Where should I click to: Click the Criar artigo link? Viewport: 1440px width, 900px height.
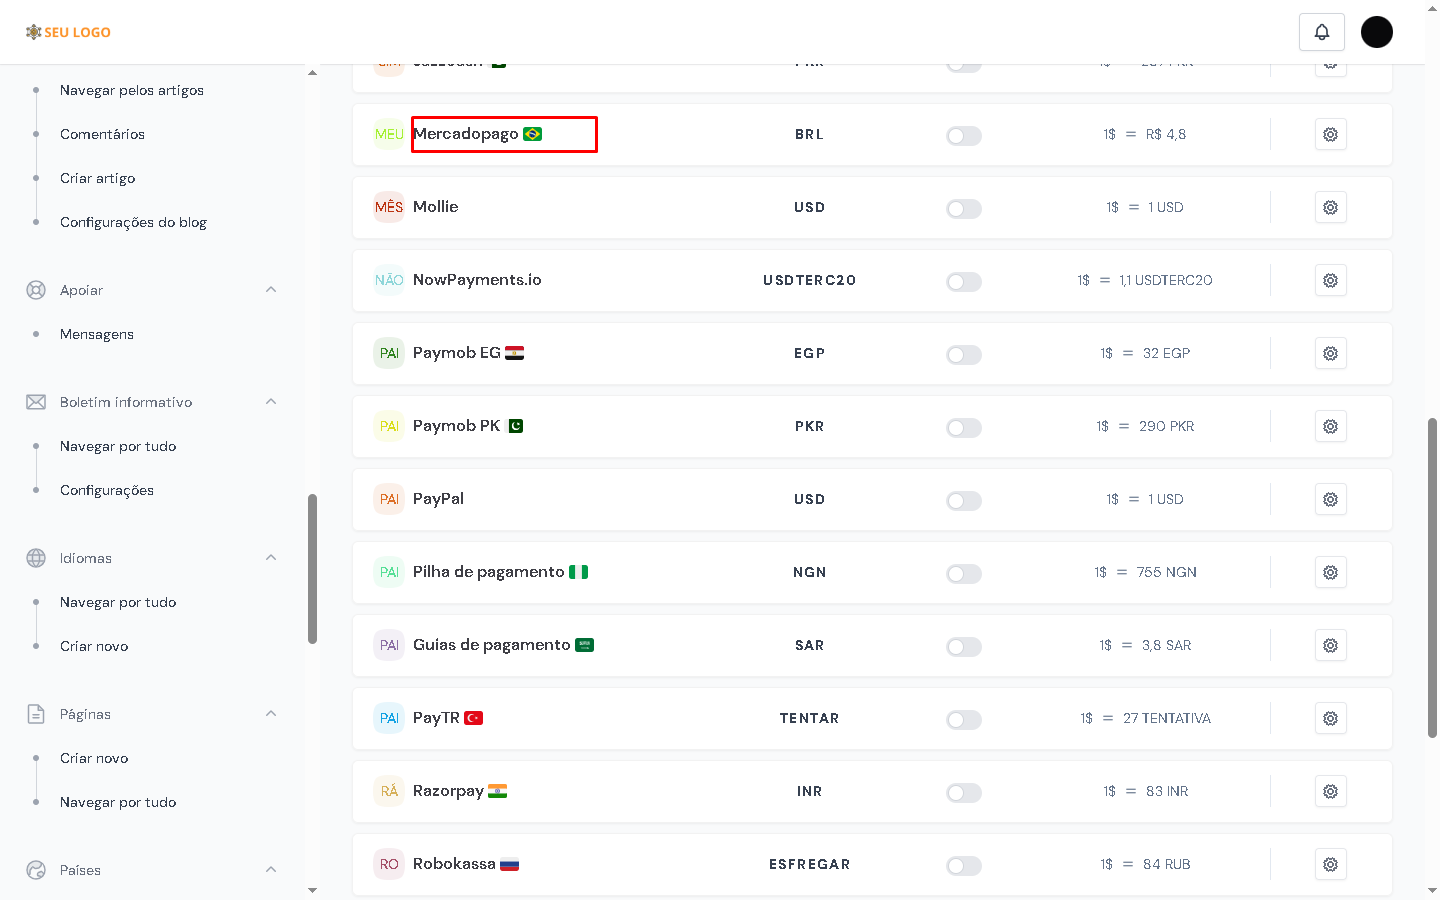tap(98, 178)
